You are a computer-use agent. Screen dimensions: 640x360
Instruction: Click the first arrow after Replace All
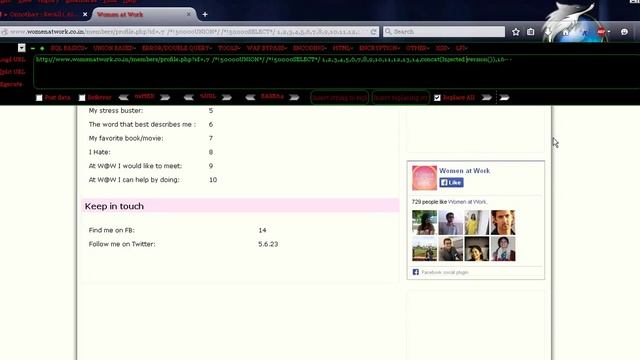pos(487,97)
